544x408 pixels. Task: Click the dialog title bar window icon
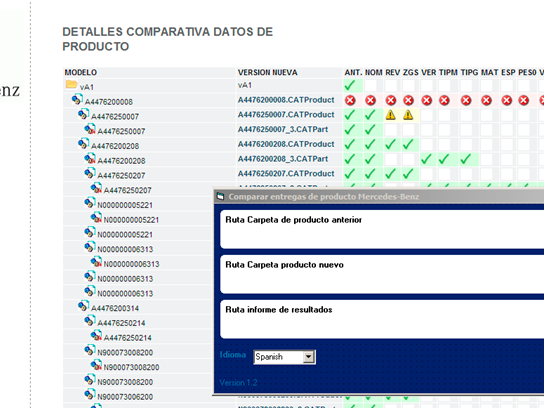(x=220, y=197)
